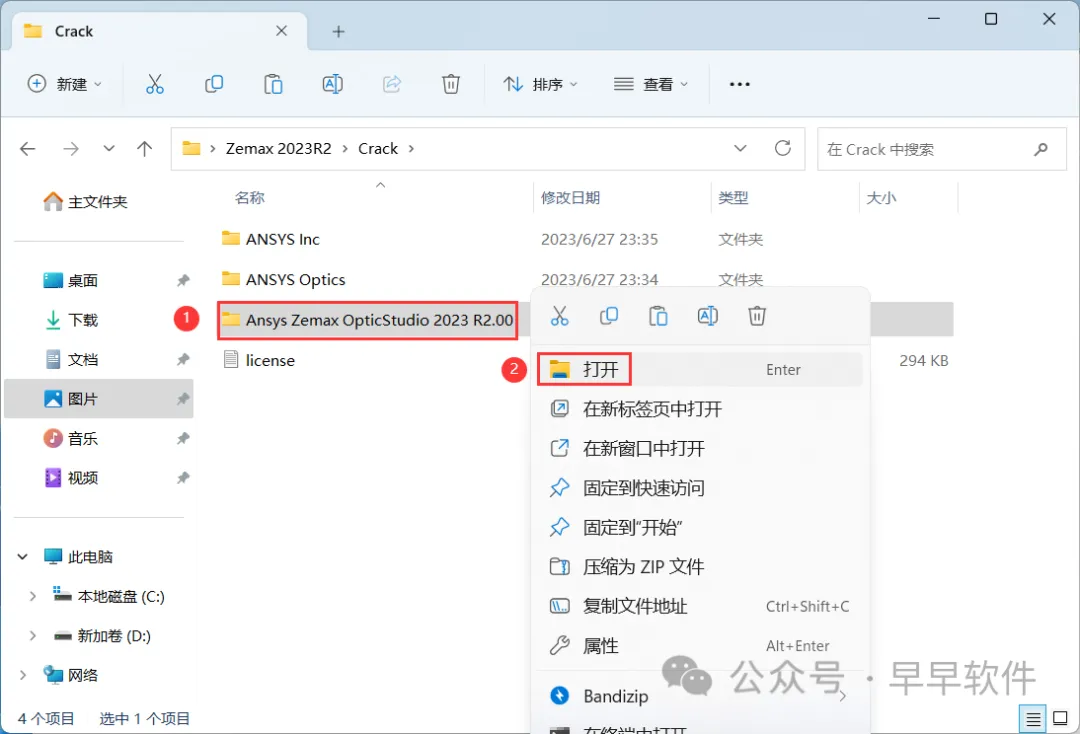
Task: Choose 压缩为 ZIP 文件 in context menu
Action: coord(700,567)
